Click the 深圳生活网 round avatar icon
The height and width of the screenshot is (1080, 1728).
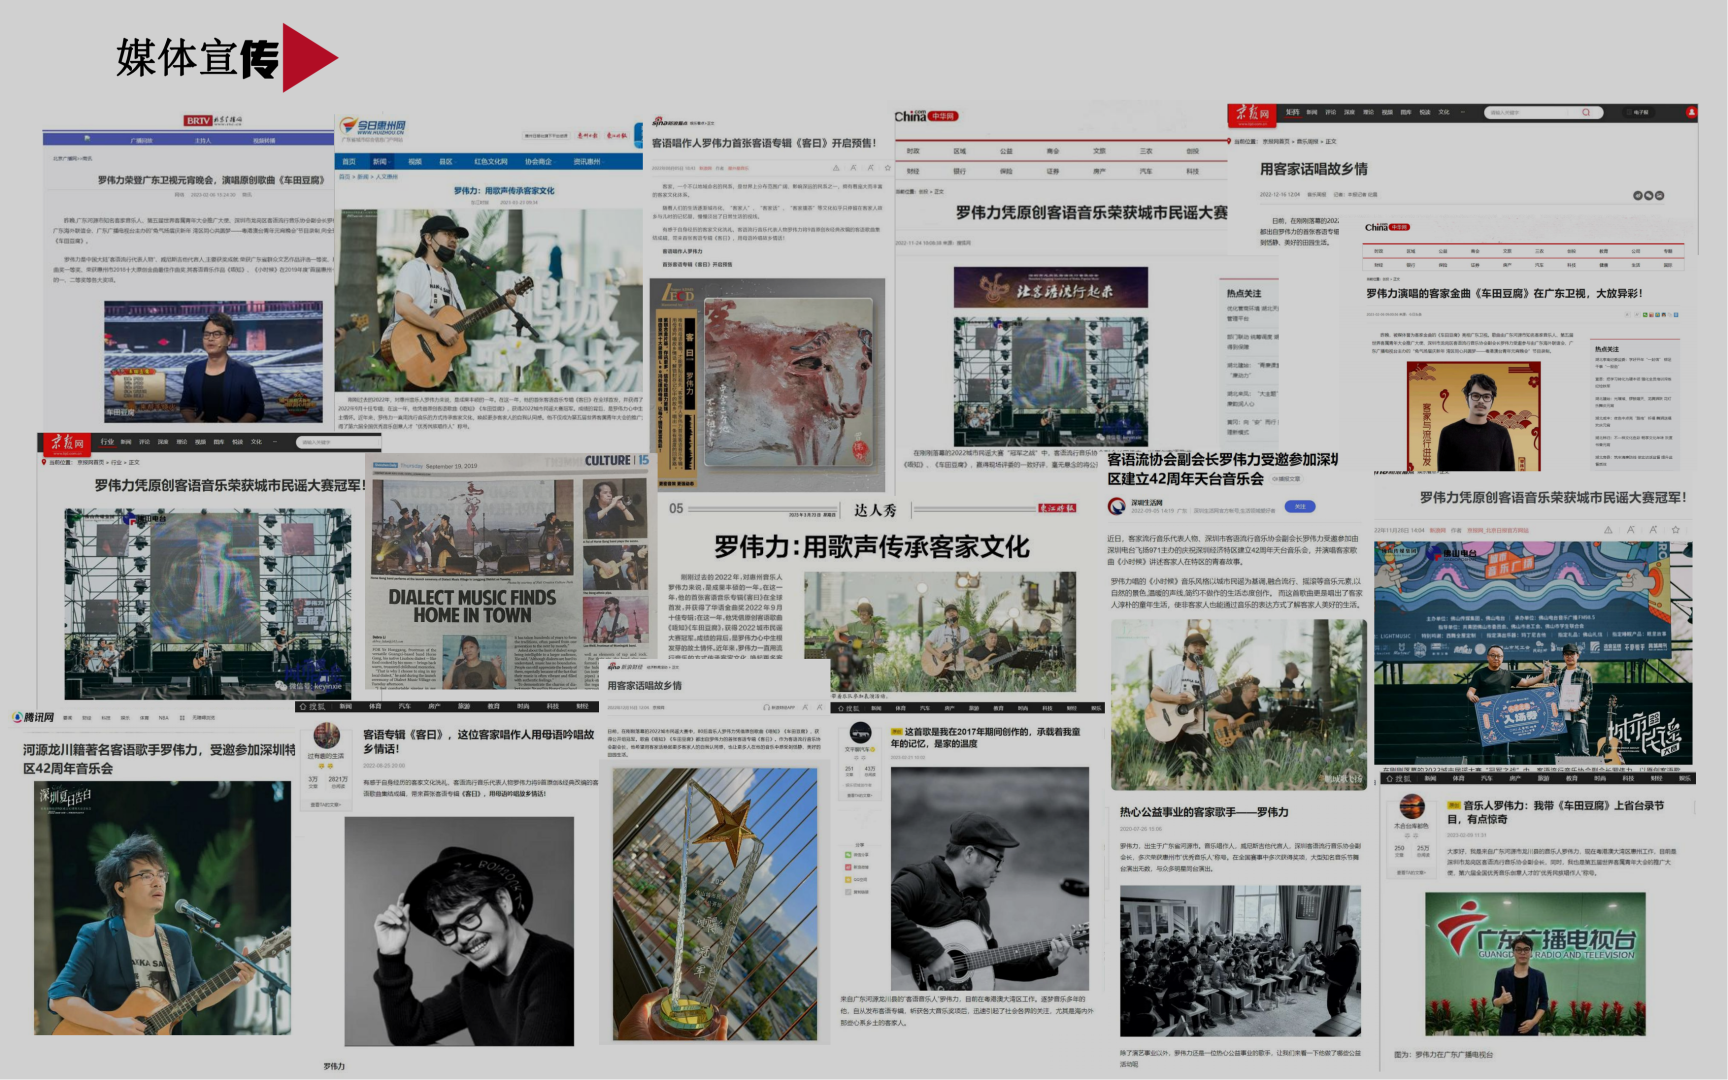1117,506
